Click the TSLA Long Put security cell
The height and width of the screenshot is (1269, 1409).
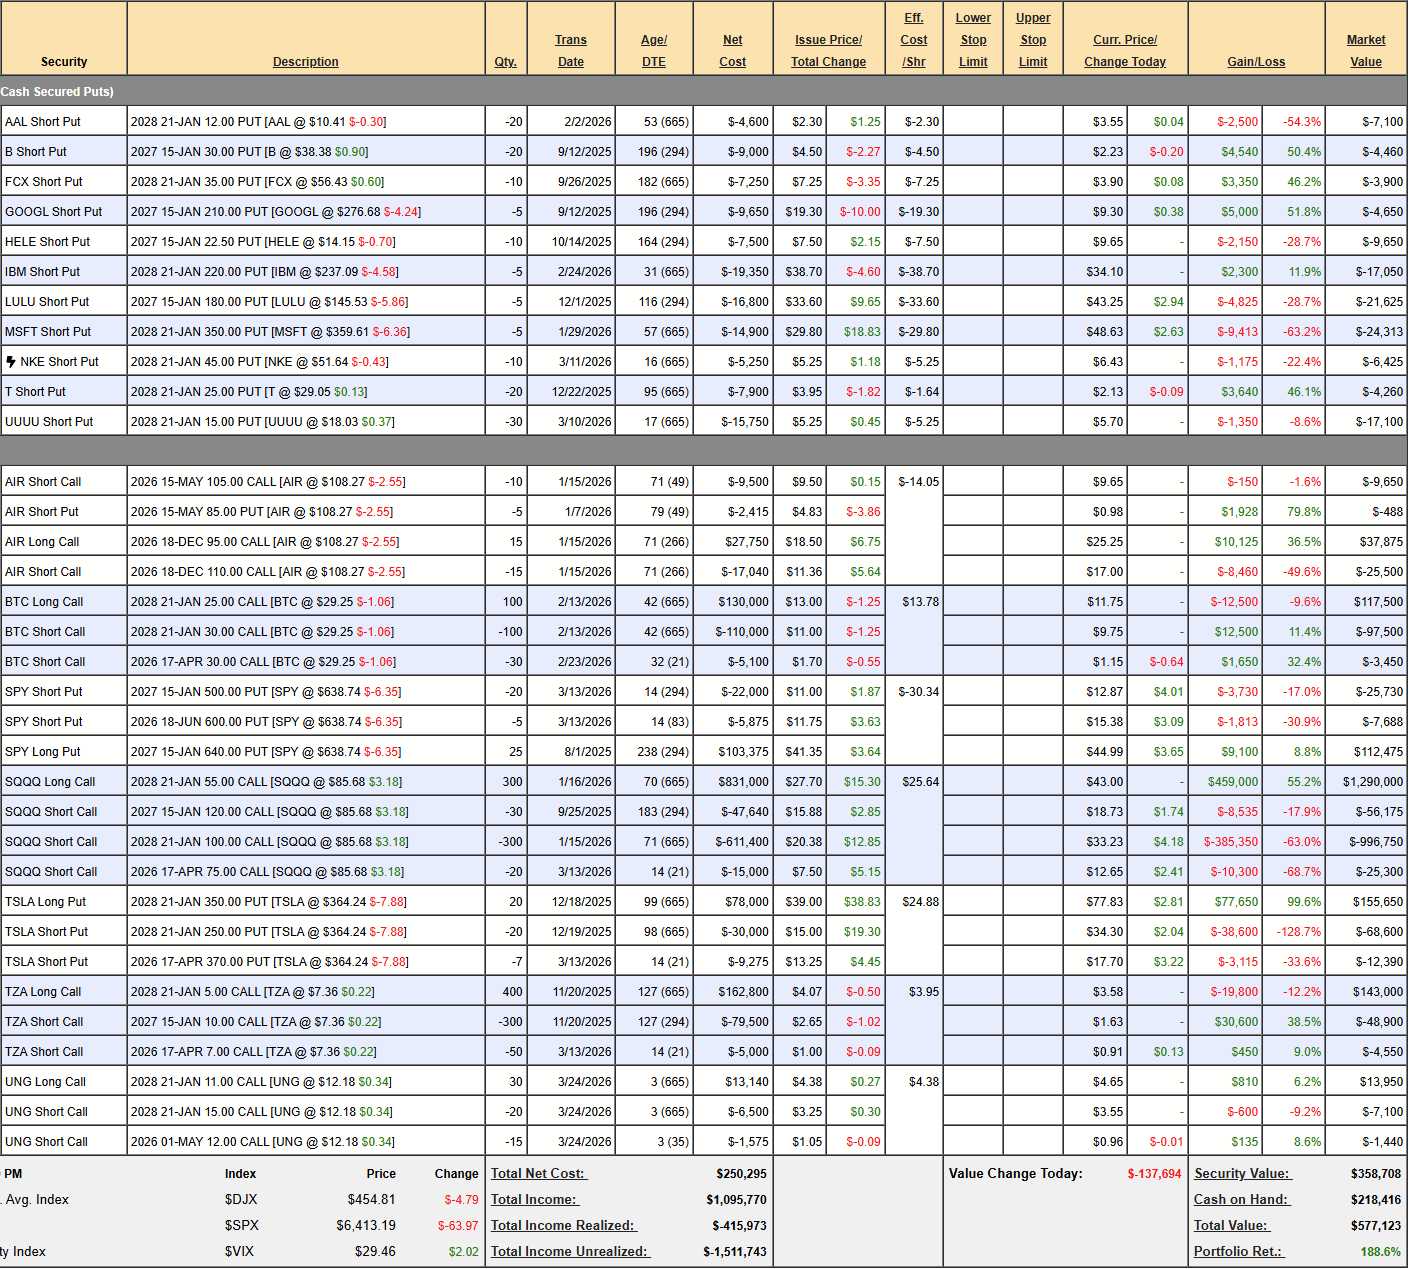pos(46,902)
